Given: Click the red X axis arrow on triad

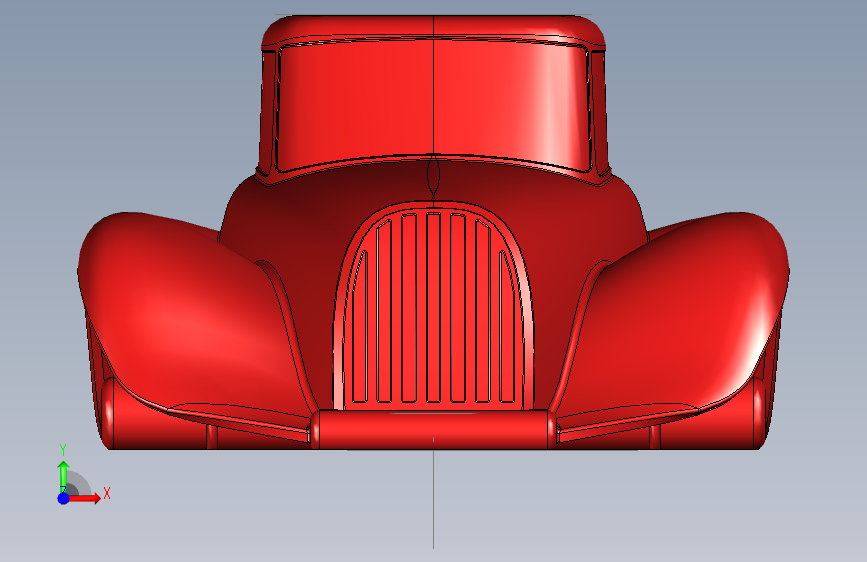Looking at the screenshot, I should point(84,498).
